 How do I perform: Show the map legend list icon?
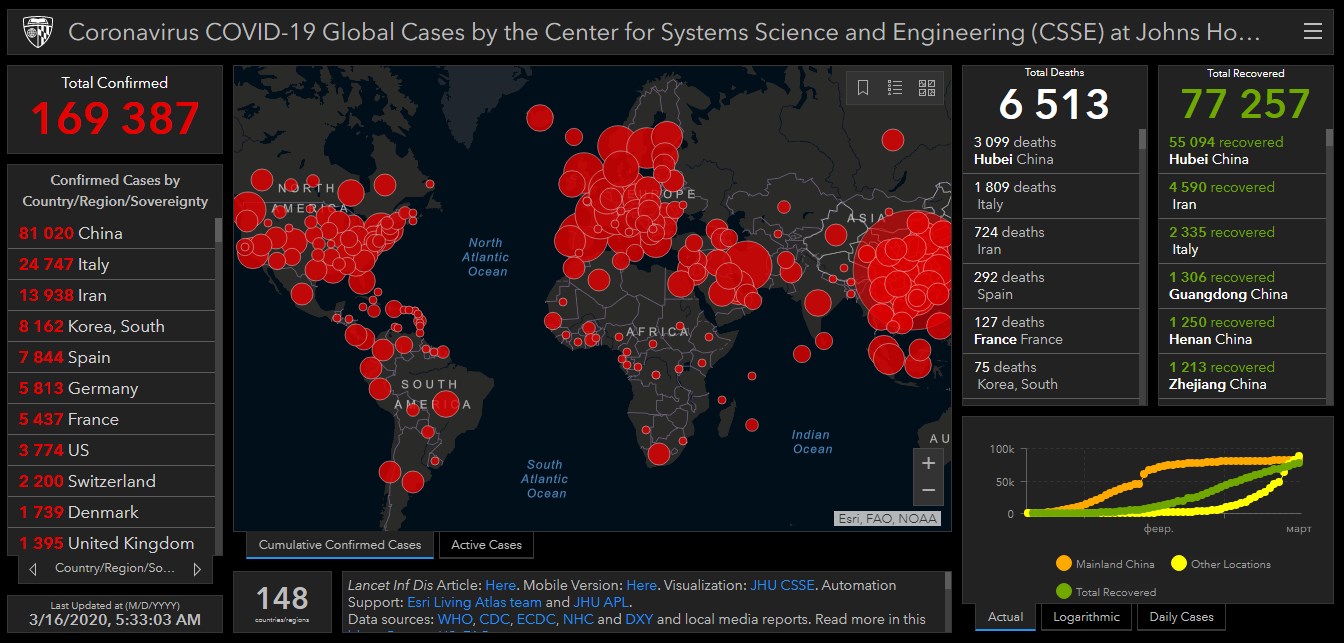click(895, 88)
